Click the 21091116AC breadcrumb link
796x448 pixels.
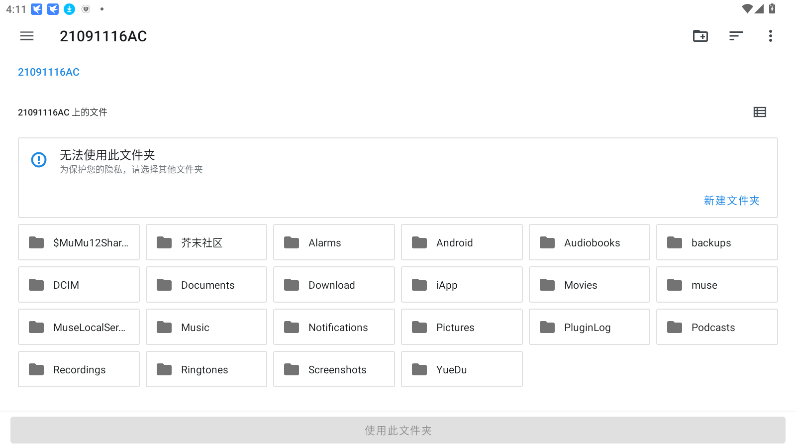(x=49, y=72)
